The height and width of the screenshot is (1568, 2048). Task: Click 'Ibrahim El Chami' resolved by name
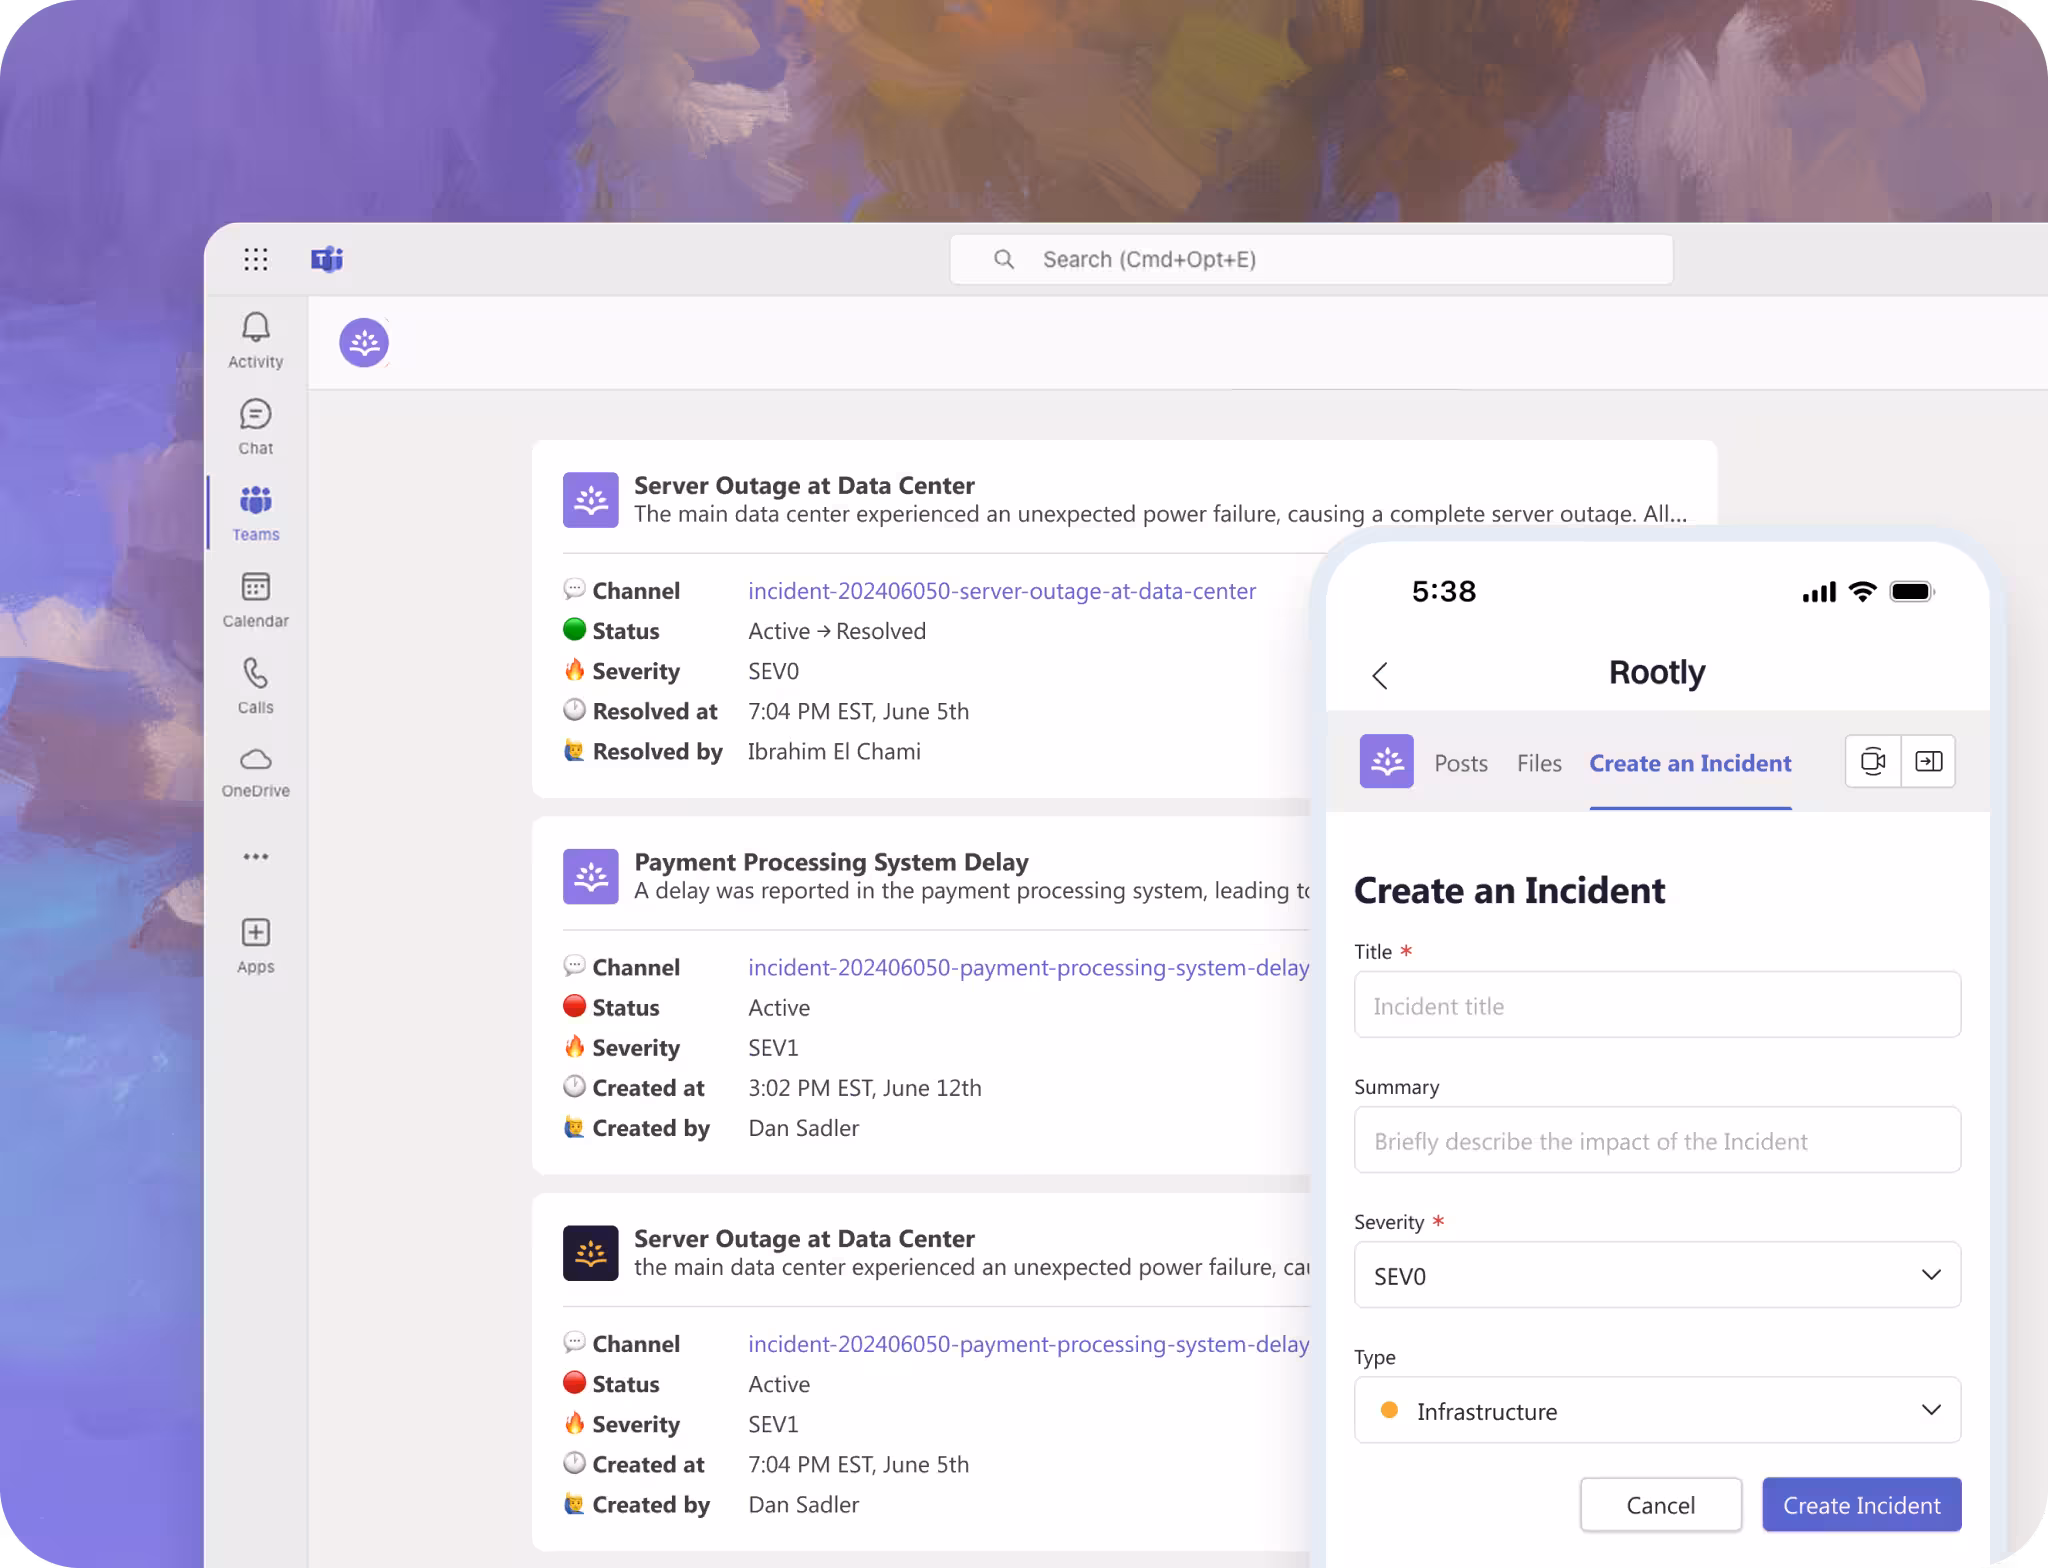834,751
